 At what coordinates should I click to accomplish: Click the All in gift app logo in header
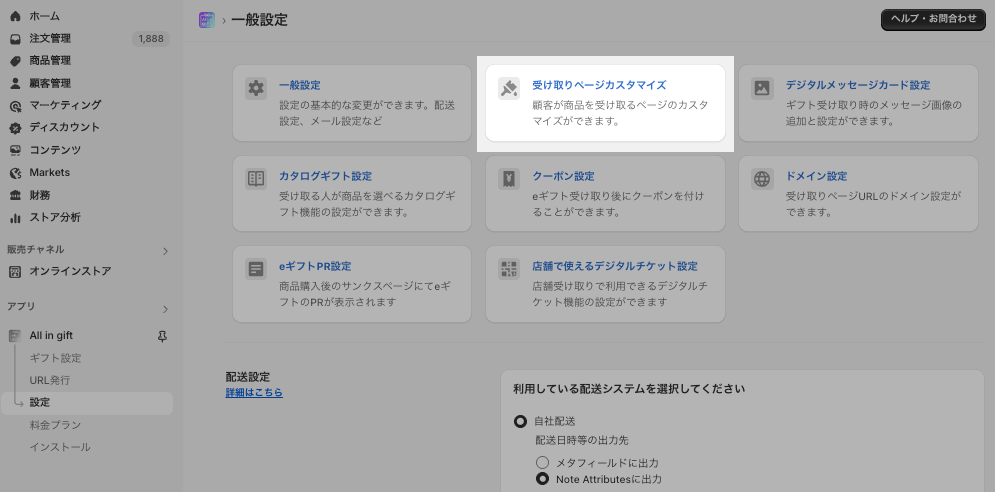[x=207, y=19]
